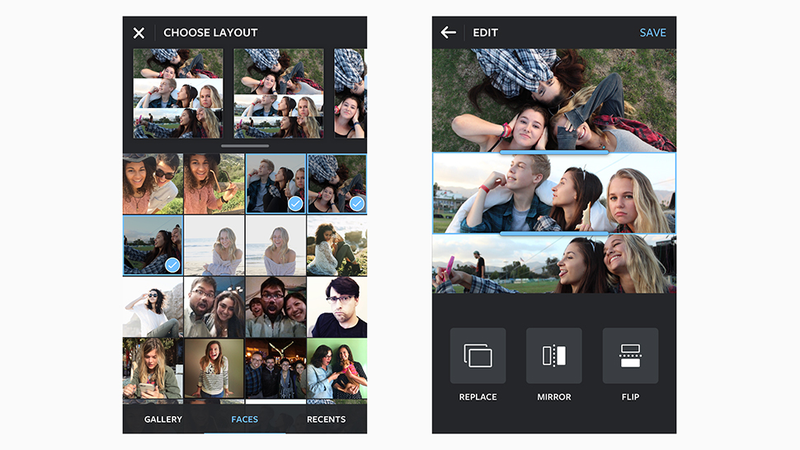Viewport: 800px width, 450px height.
Task: Select the top collage panel of girls on grass
Action: pos(554,100)
